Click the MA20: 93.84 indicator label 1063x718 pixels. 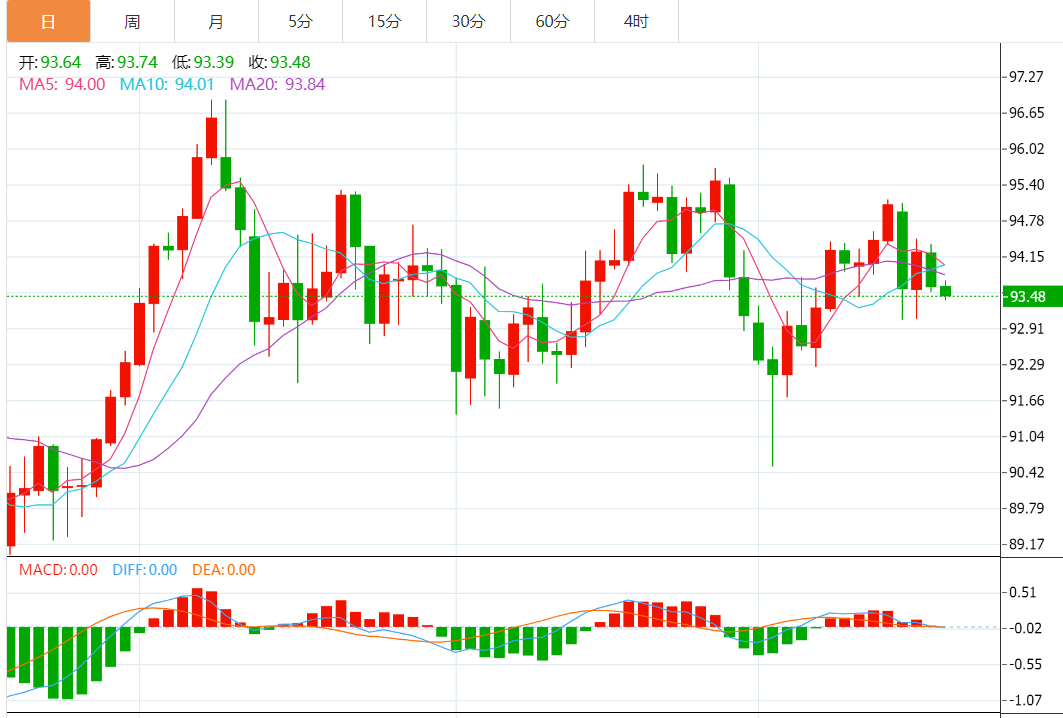[277, 84]
